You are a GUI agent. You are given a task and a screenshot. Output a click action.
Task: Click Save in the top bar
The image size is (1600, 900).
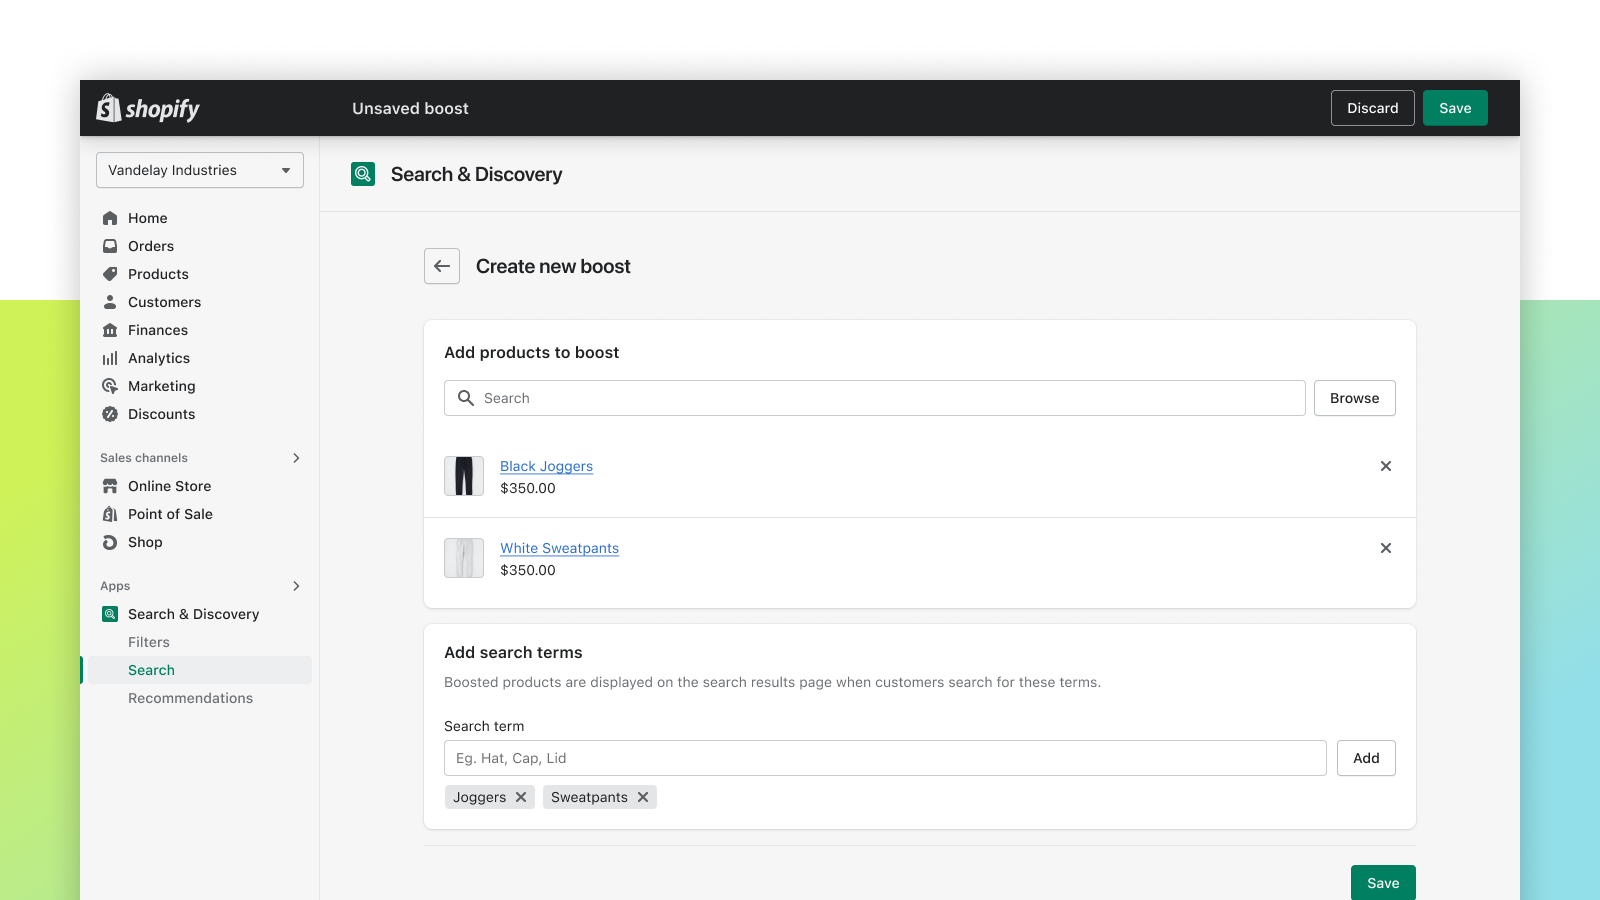pos(1455,108)
